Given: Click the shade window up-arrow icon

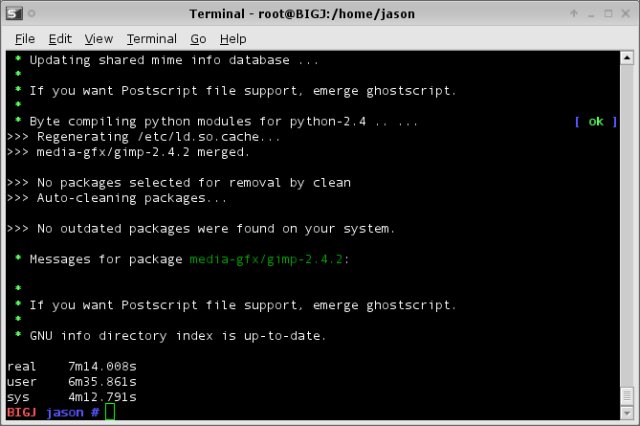Looking at the screenshot, I should (573, 13).
